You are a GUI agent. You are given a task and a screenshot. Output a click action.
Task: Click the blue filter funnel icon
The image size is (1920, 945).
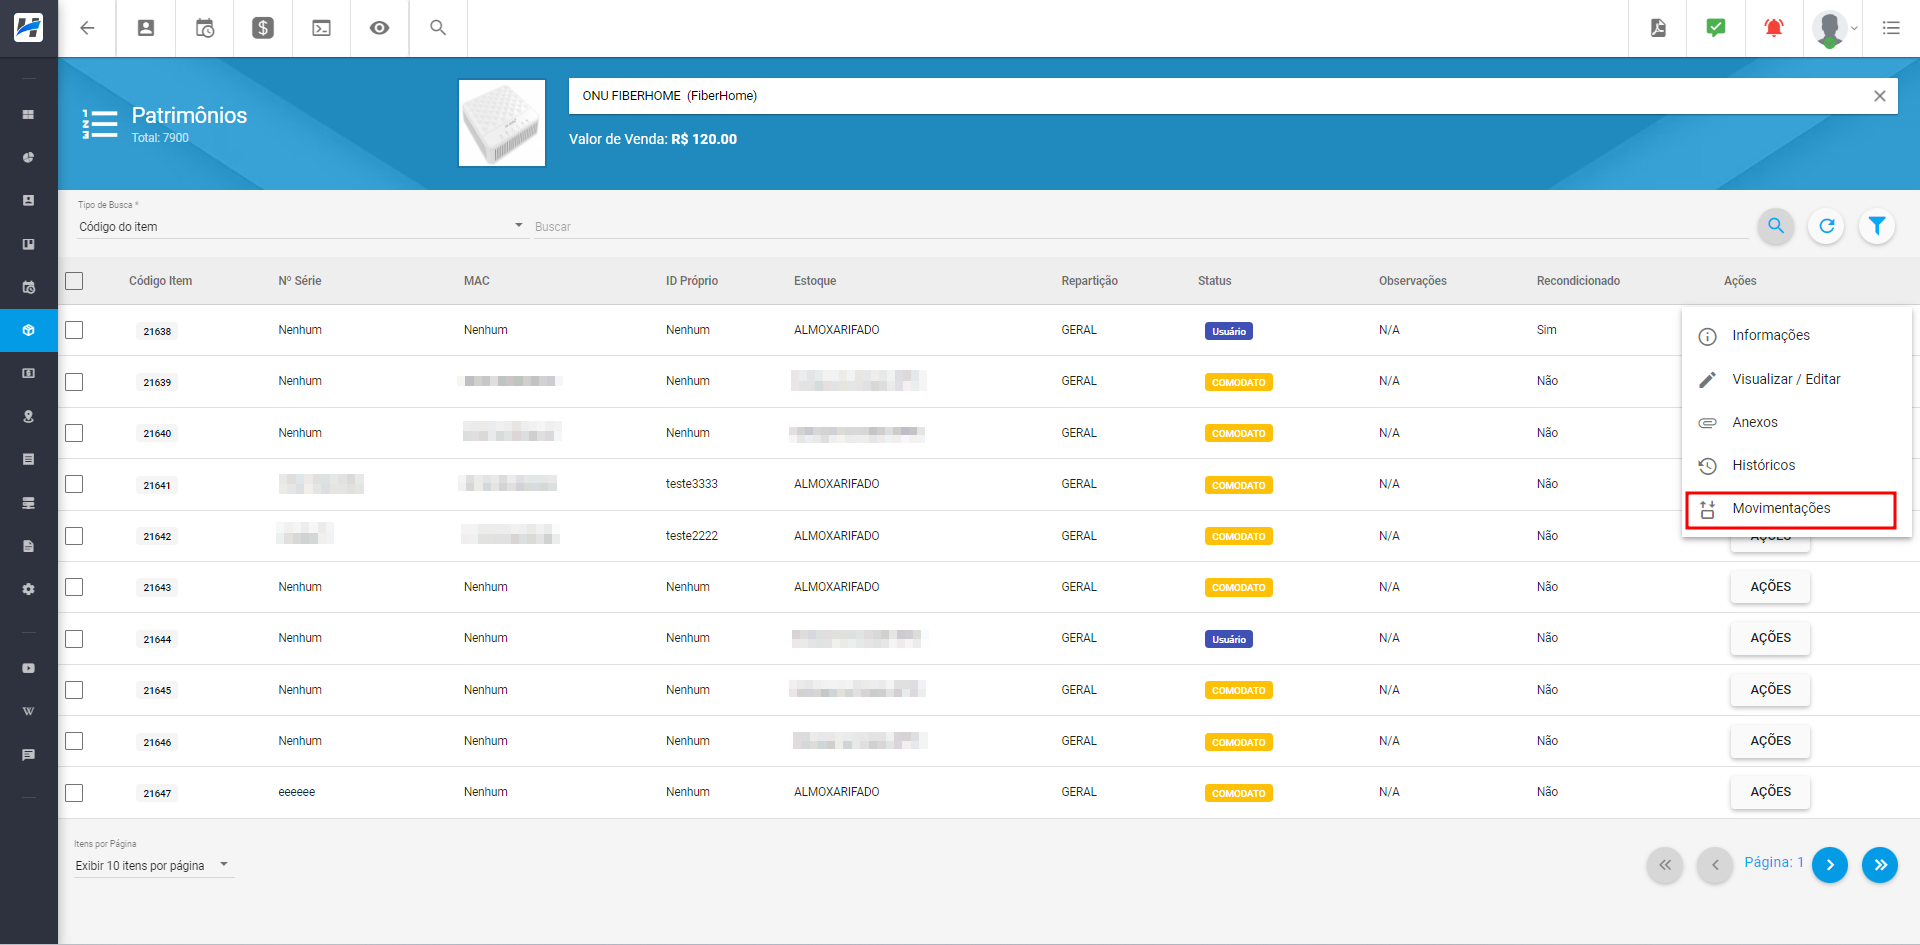(x=1877, y=226)
